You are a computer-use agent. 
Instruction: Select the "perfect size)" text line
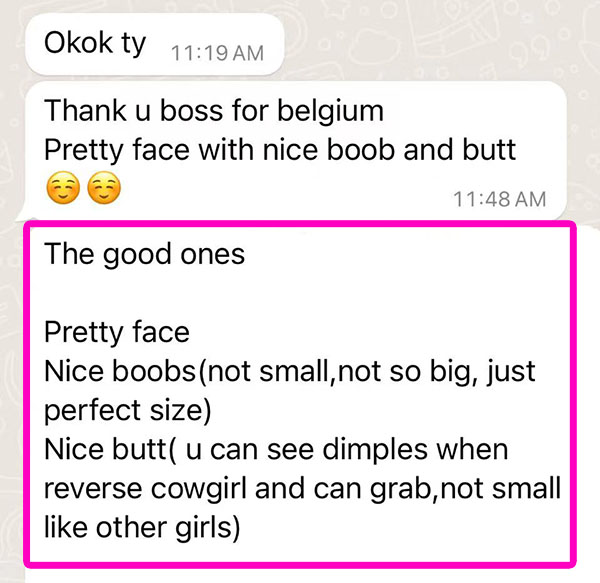128,410
